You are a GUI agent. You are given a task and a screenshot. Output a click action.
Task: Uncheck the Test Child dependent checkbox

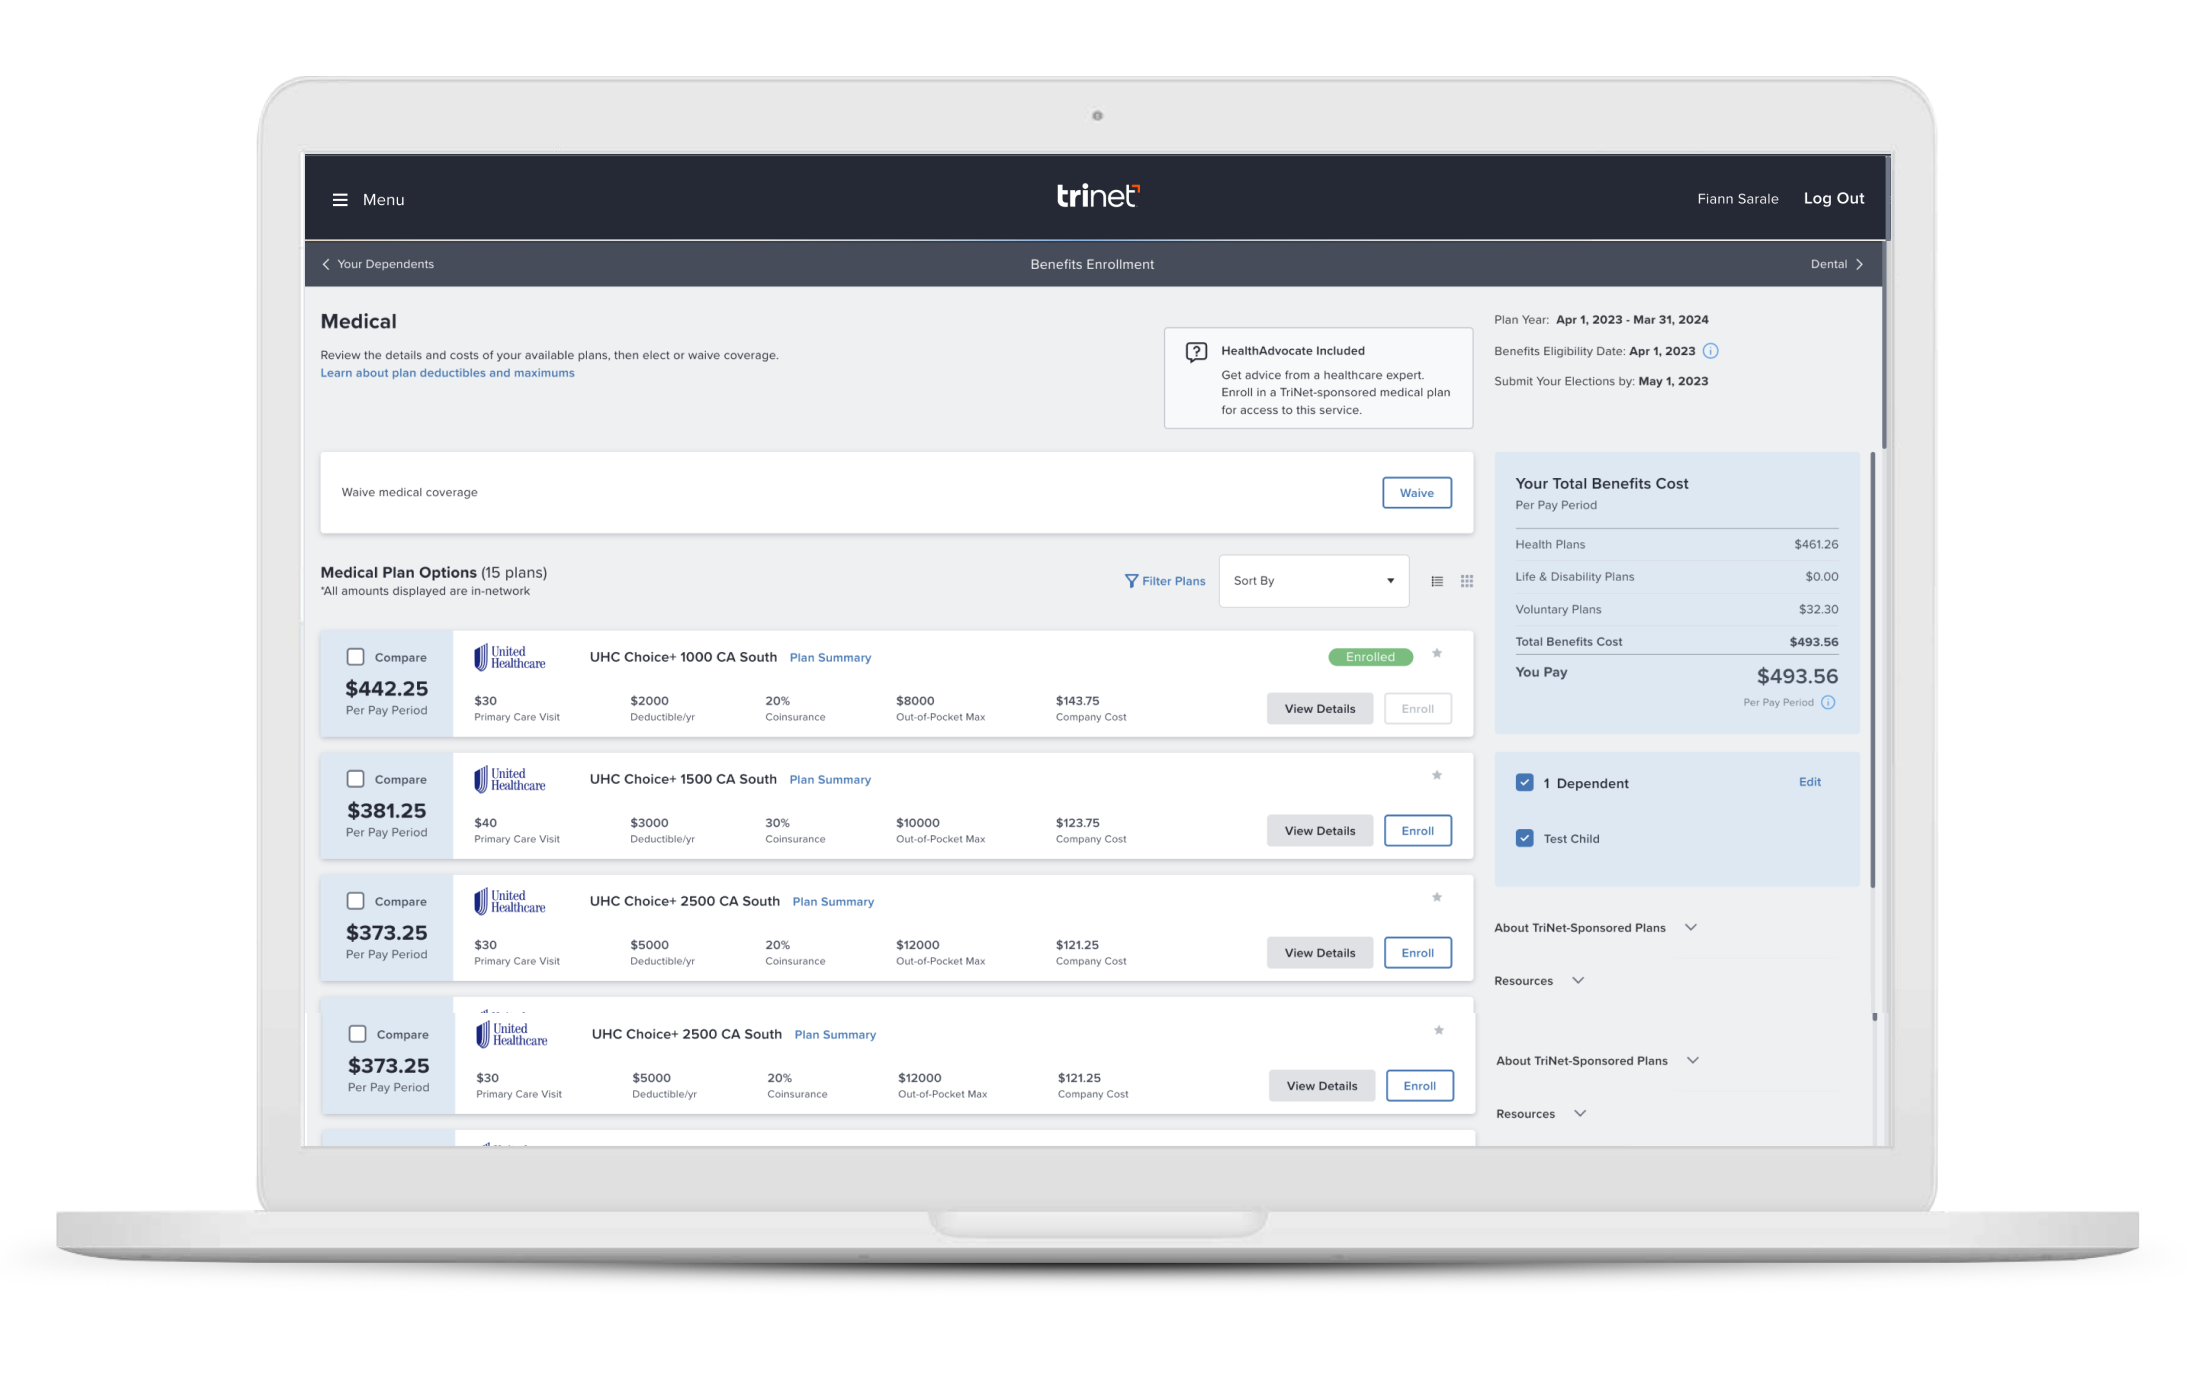1524,838
